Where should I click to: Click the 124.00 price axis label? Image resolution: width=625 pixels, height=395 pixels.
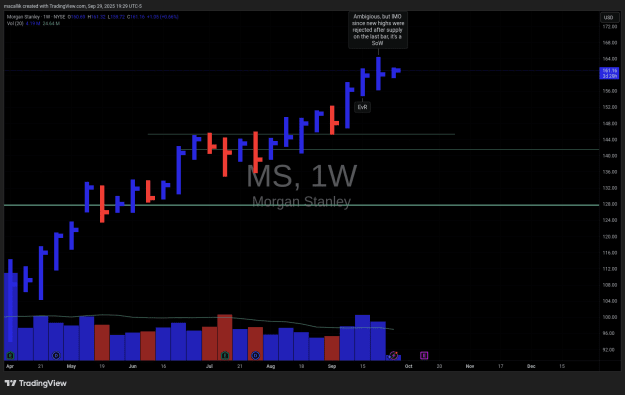[x=610, y=220]
